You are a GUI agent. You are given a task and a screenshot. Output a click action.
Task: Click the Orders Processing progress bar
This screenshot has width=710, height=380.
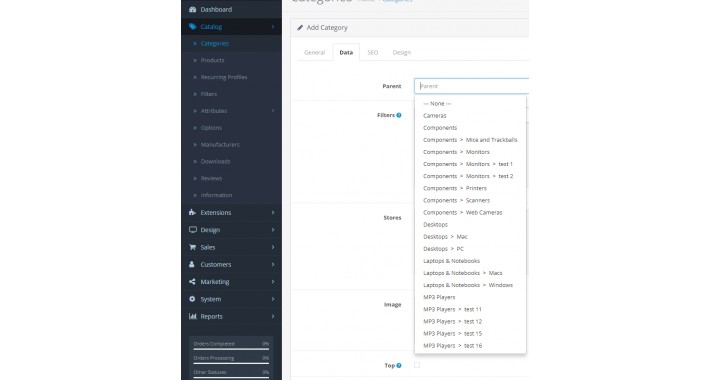(231, 363)
